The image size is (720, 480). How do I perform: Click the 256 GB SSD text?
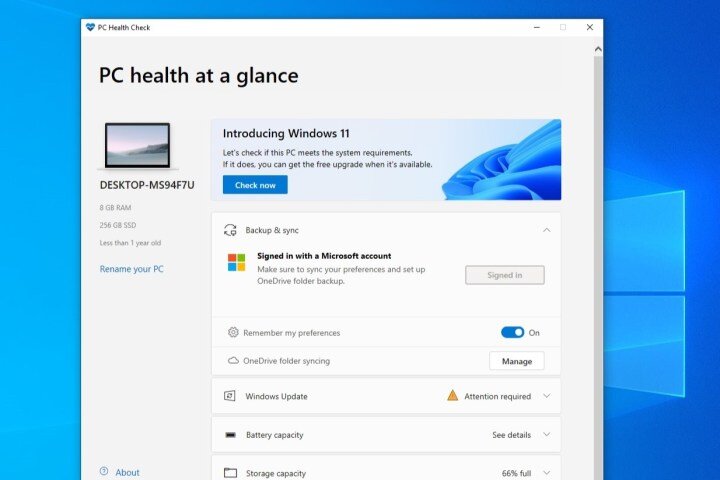118,225
